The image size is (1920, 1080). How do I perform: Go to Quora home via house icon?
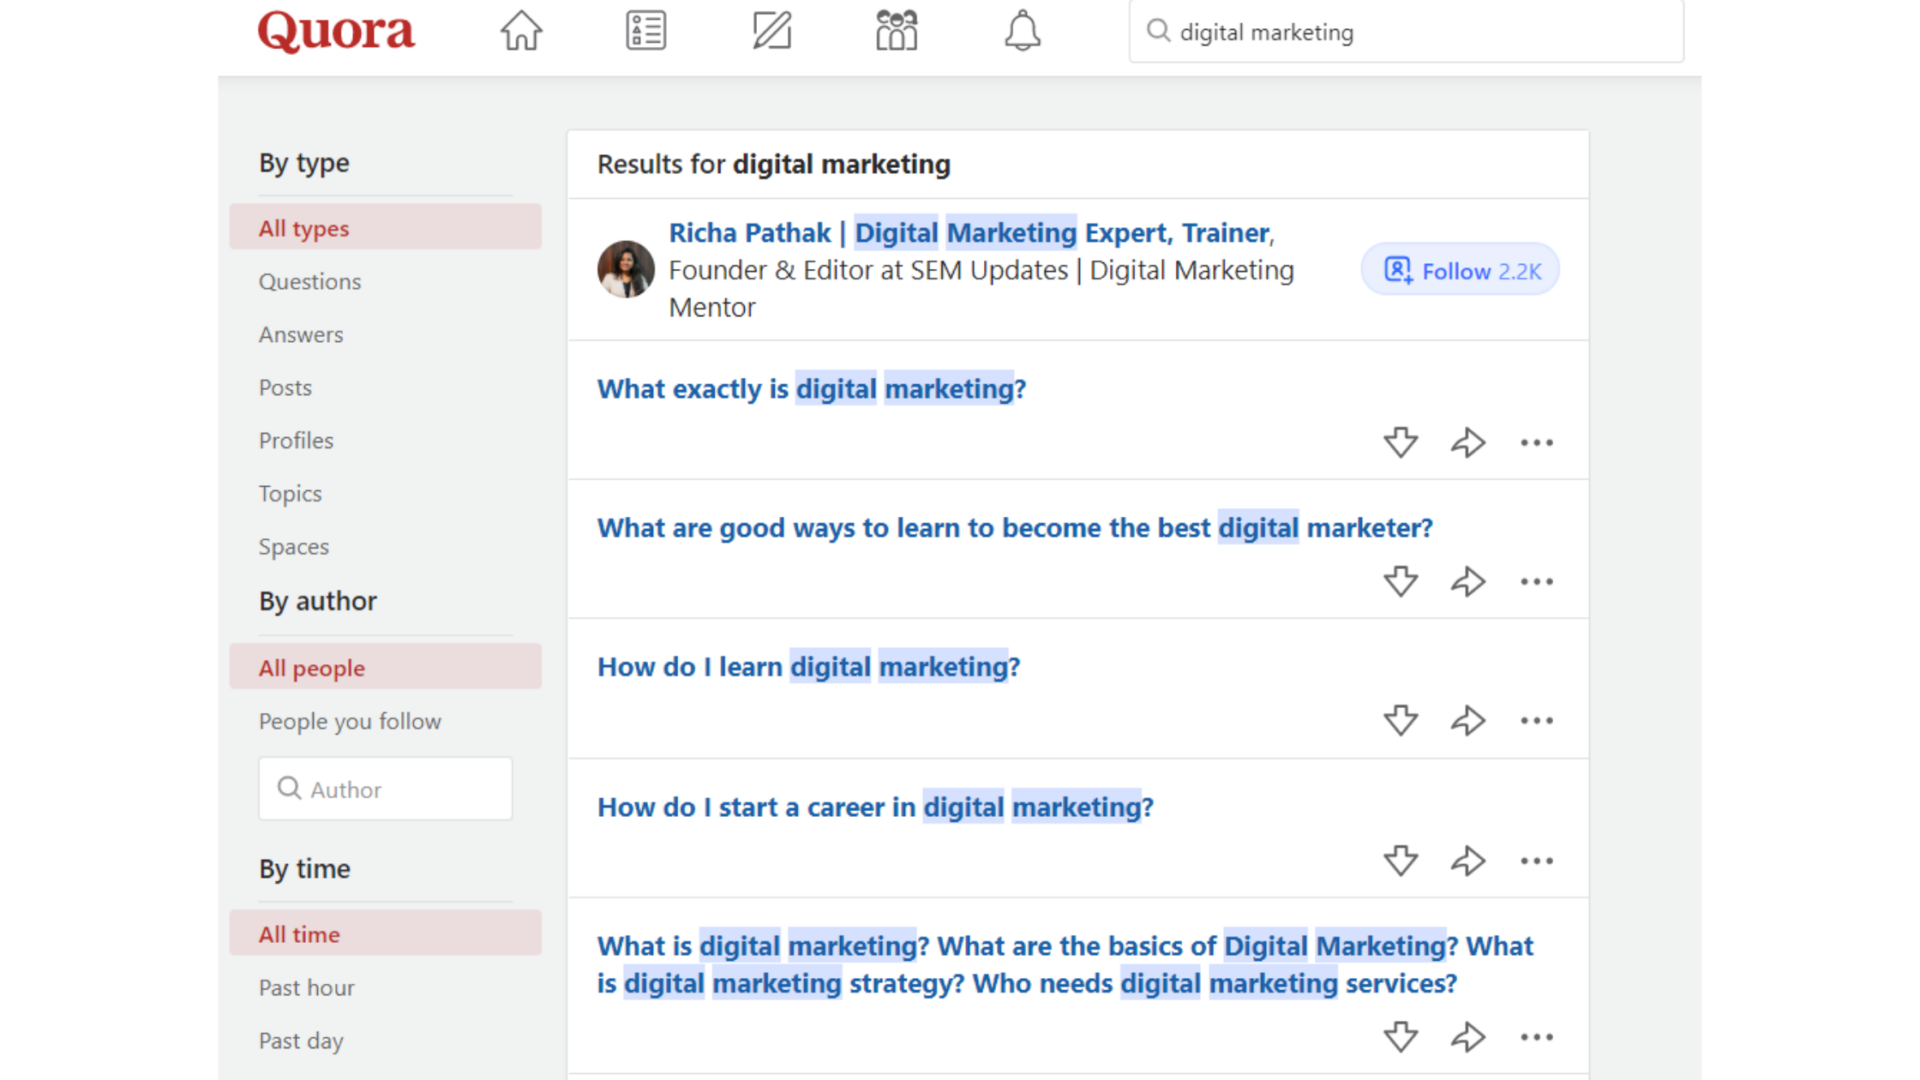pyautogui.click(x=521, y=31)
